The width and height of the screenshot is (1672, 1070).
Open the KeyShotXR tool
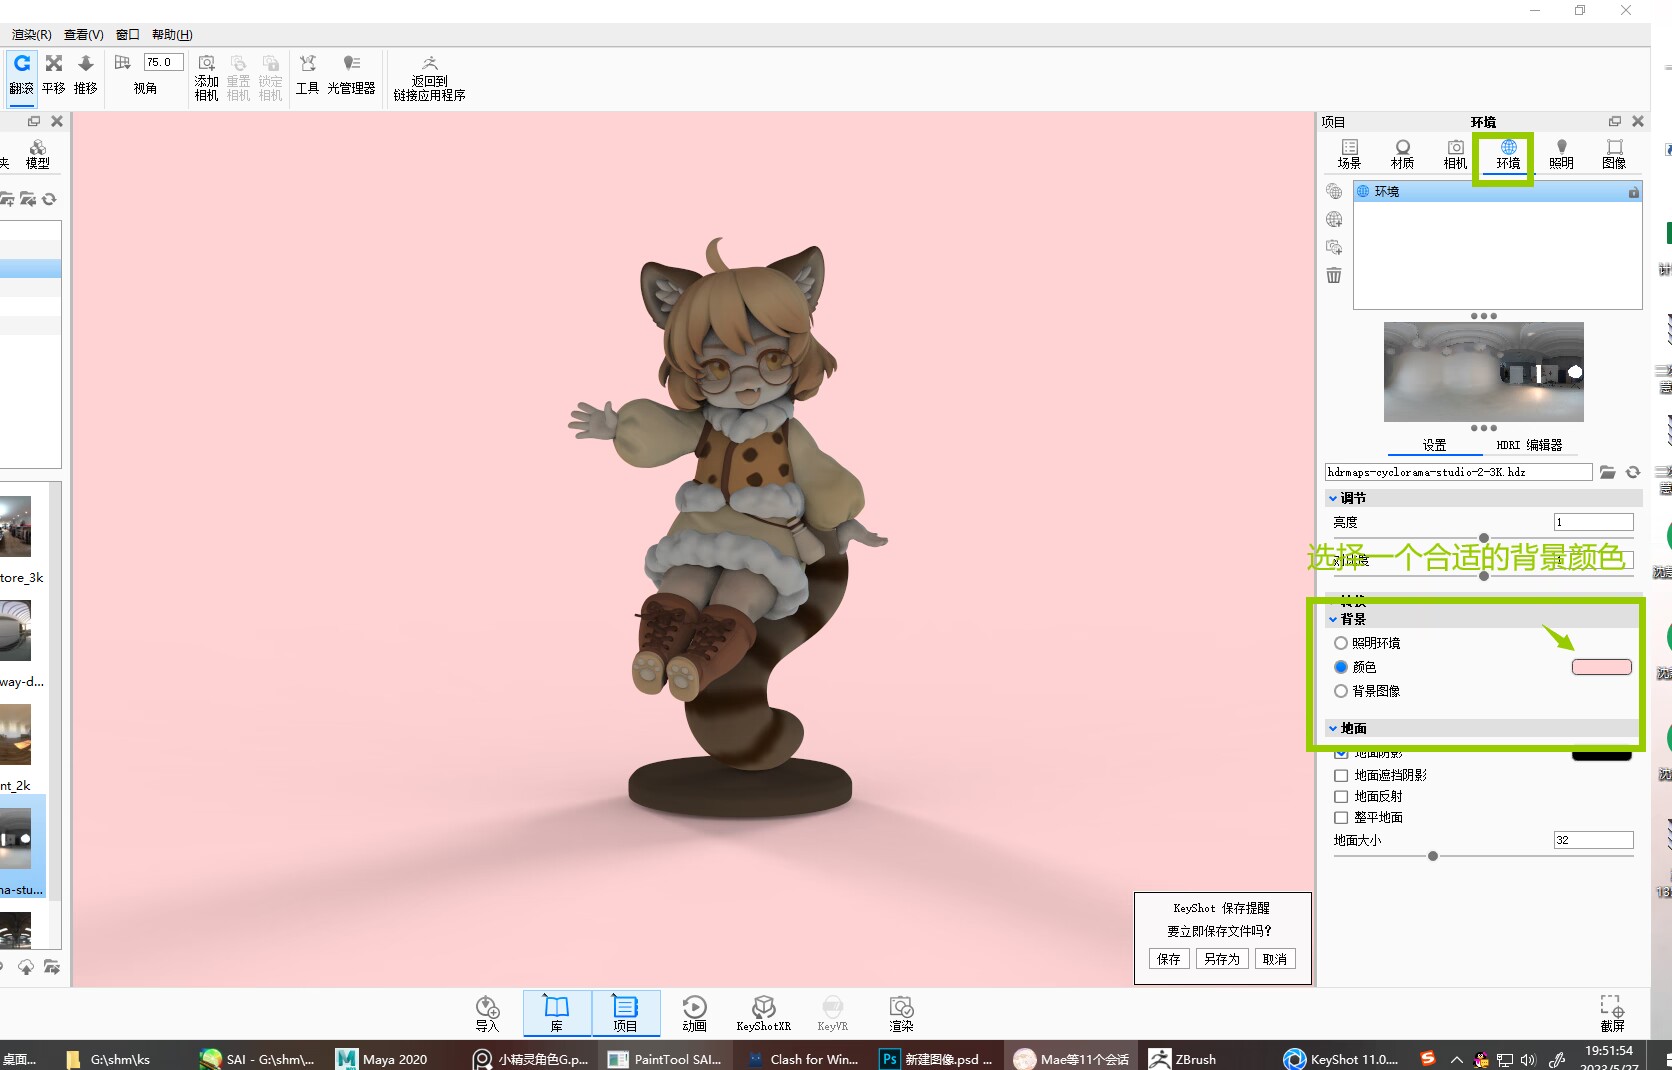pyautogui.click(x=764, y=1013)
